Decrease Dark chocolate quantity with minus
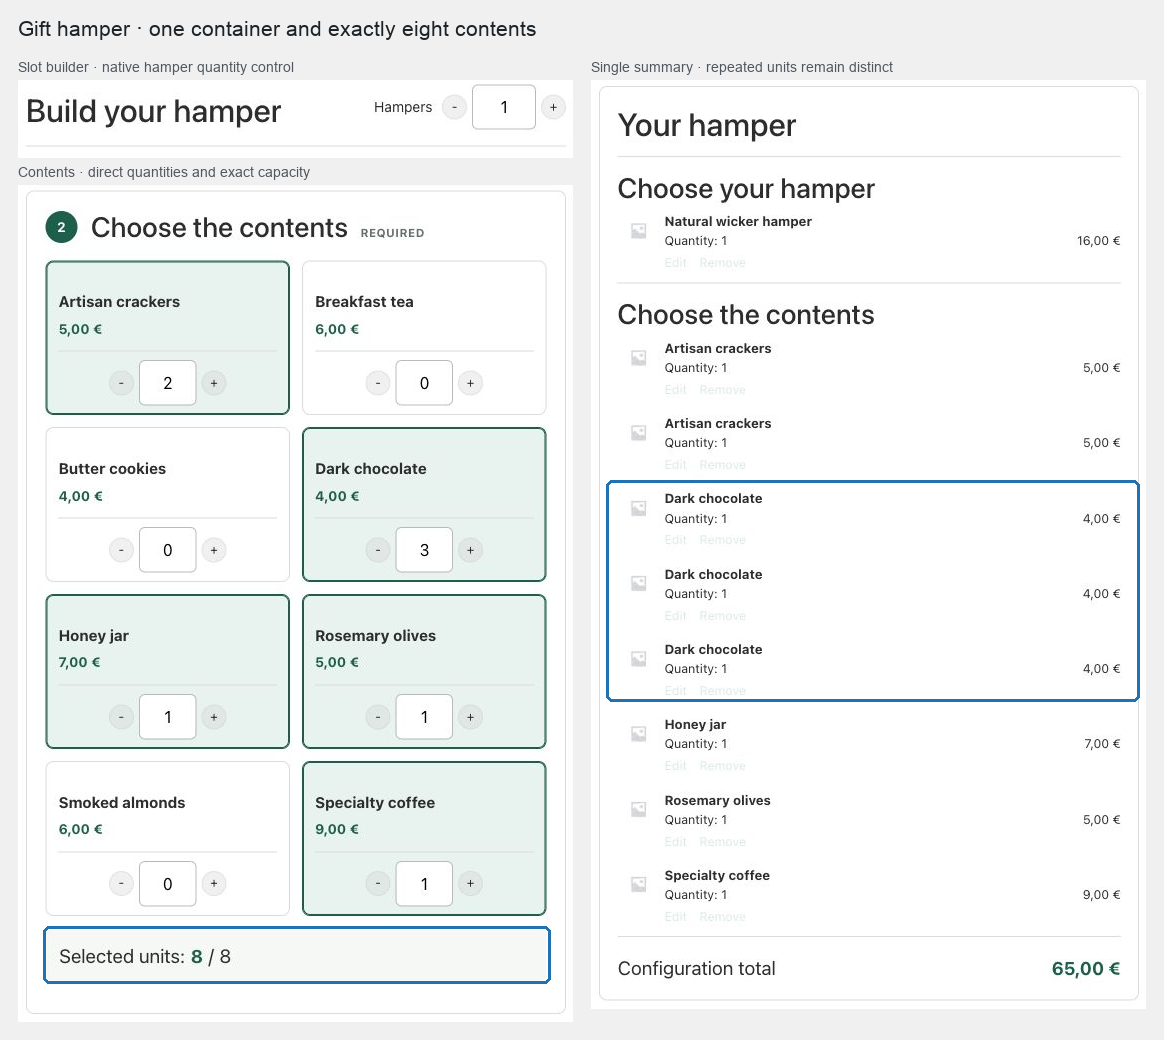The width and height of the screenshot is (1164, 1040). coord(378,550)
